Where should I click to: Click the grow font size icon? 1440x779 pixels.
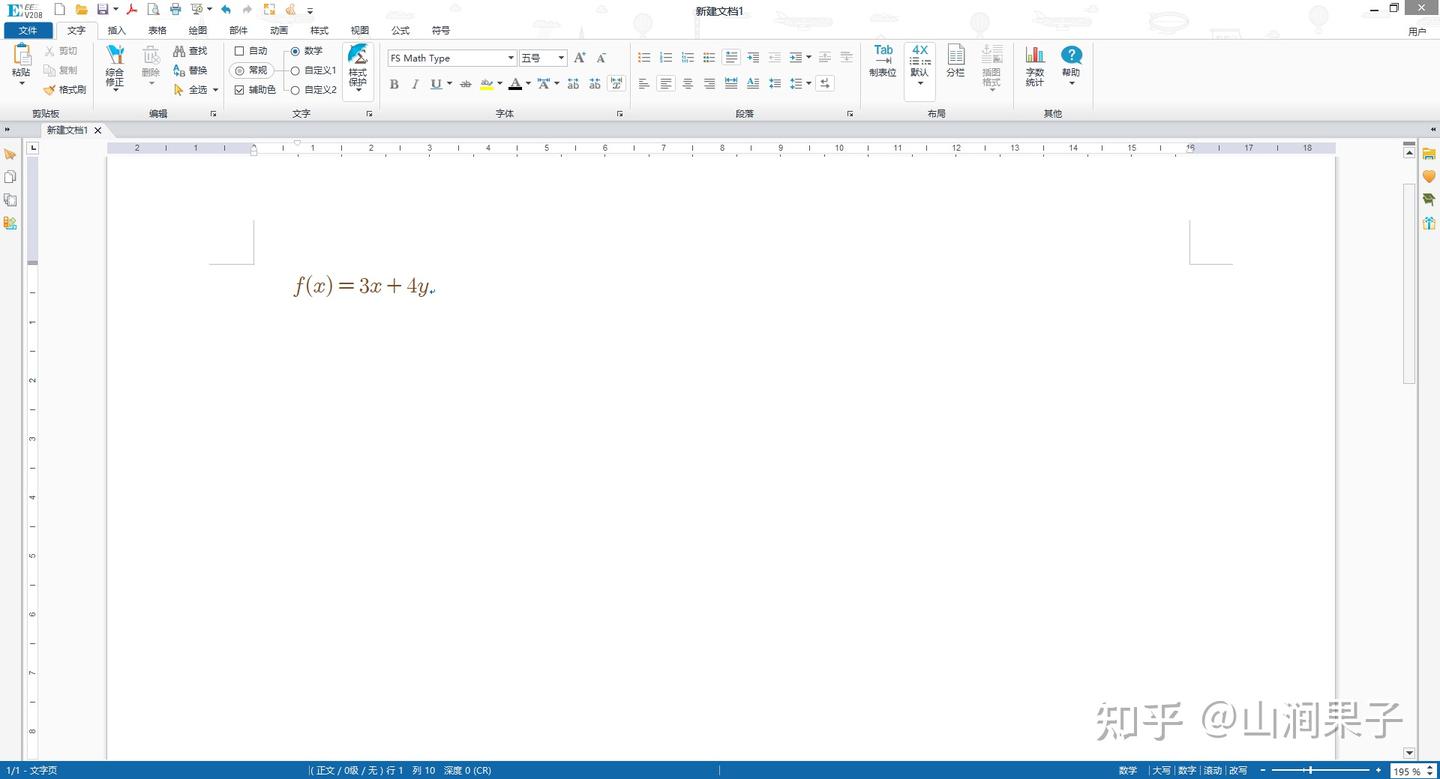[x=580, y=58]
